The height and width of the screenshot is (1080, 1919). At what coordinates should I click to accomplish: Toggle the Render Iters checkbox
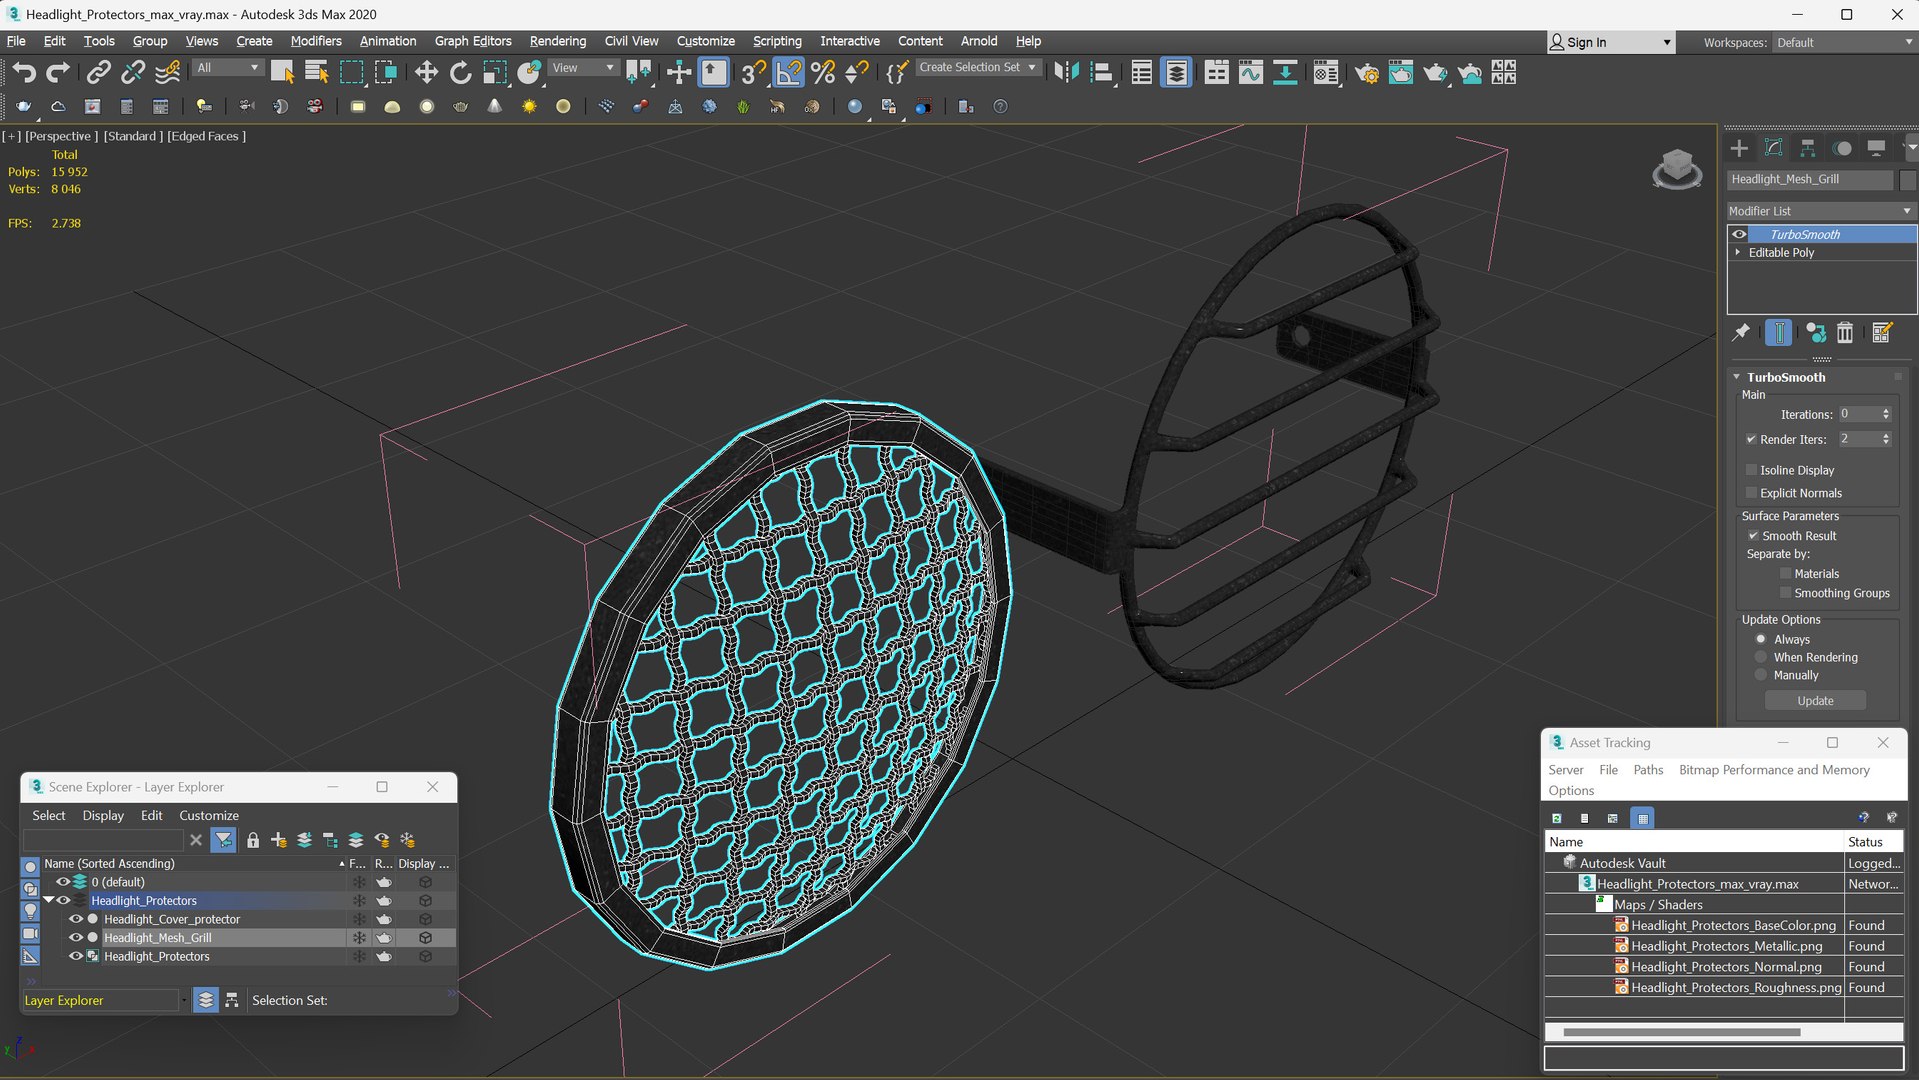1751,439
